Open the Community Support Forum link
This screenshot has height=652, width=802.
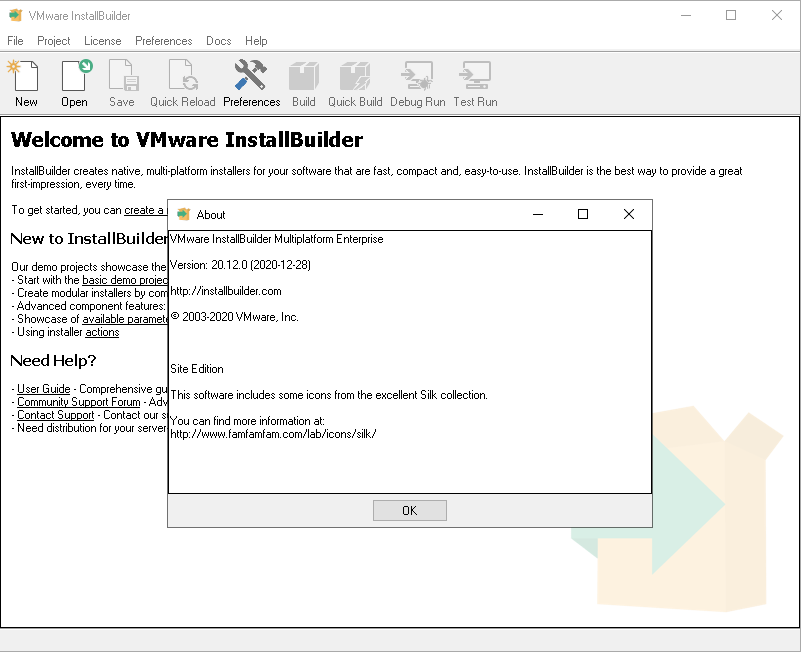(x=79, y=402)
